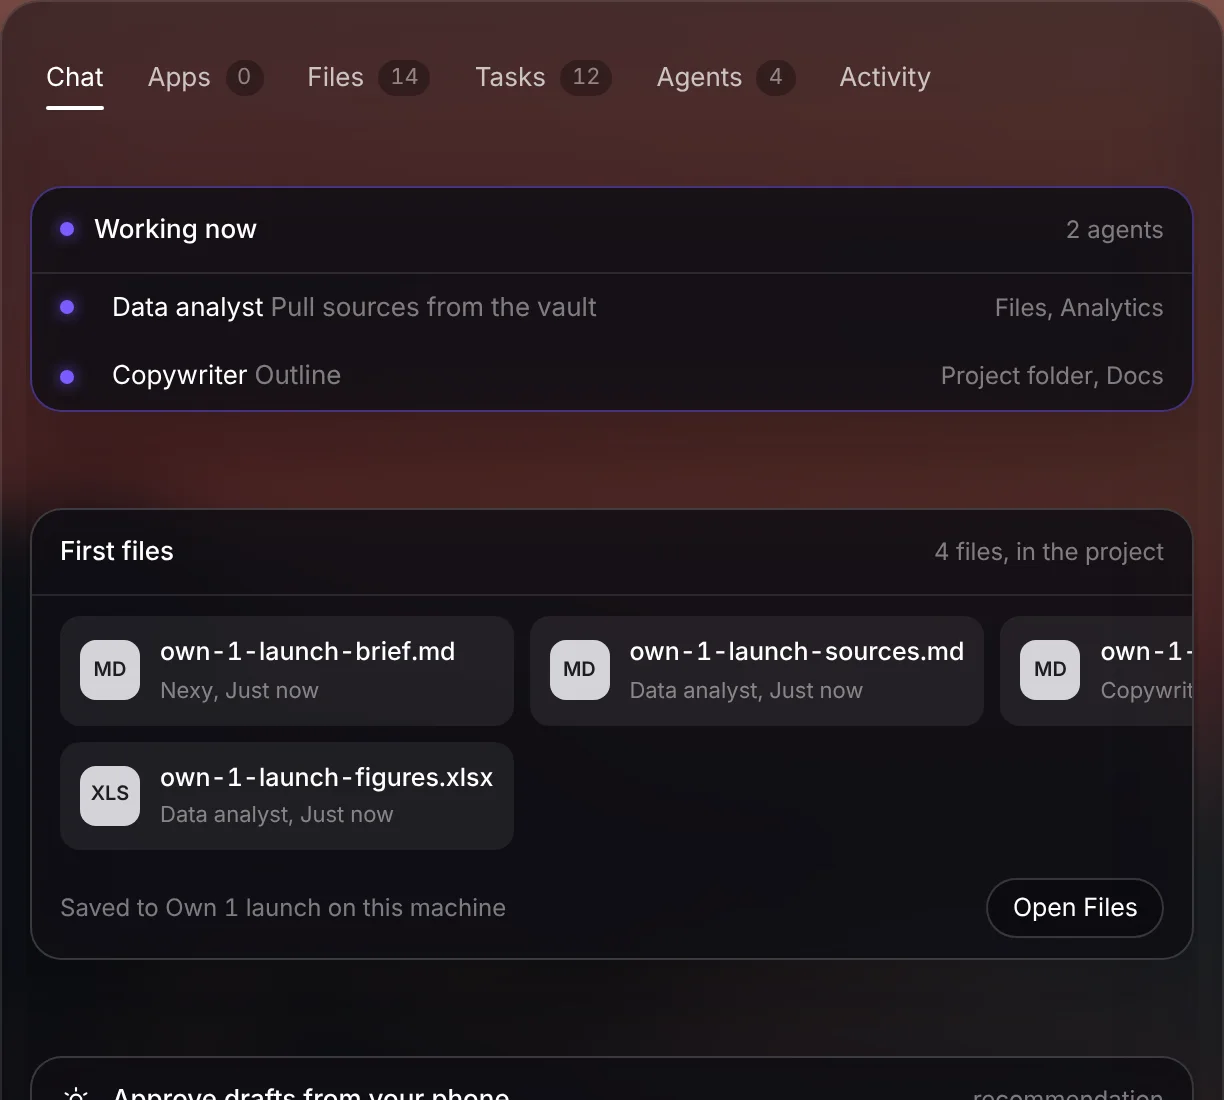Click the XLS icon for own-1-launch-figures.xlsx
This screenshot has width=1224, height=1100.
coord(110,794)
